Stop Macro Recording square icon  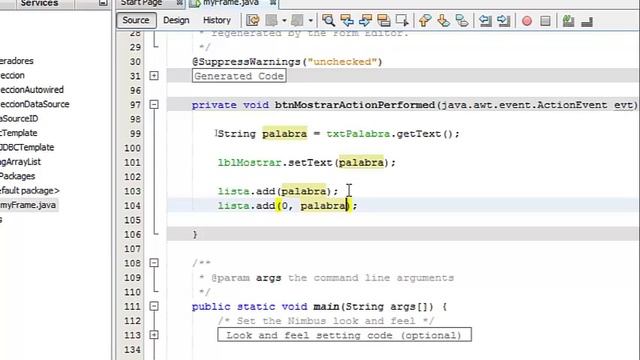pyautogui.click(x=545, y=20)
